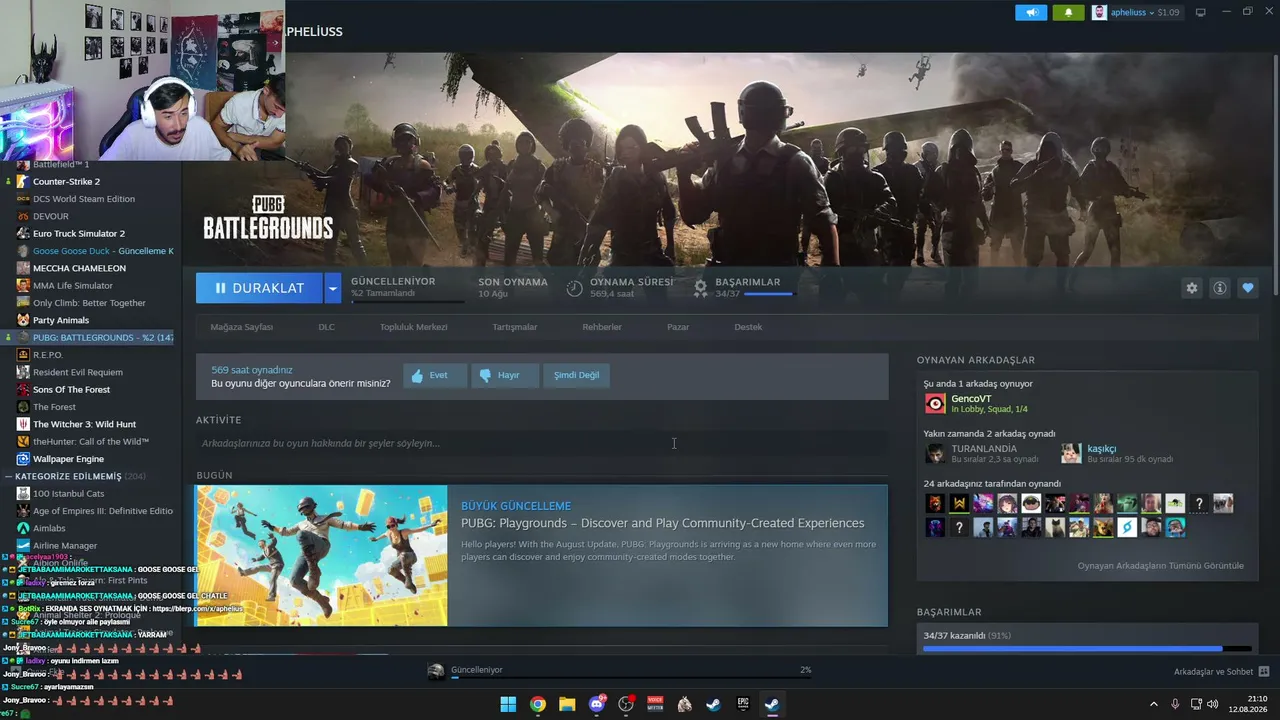View all playing friends link
The height and width of the screenshot is (720, 1280).
(1160, 566)
